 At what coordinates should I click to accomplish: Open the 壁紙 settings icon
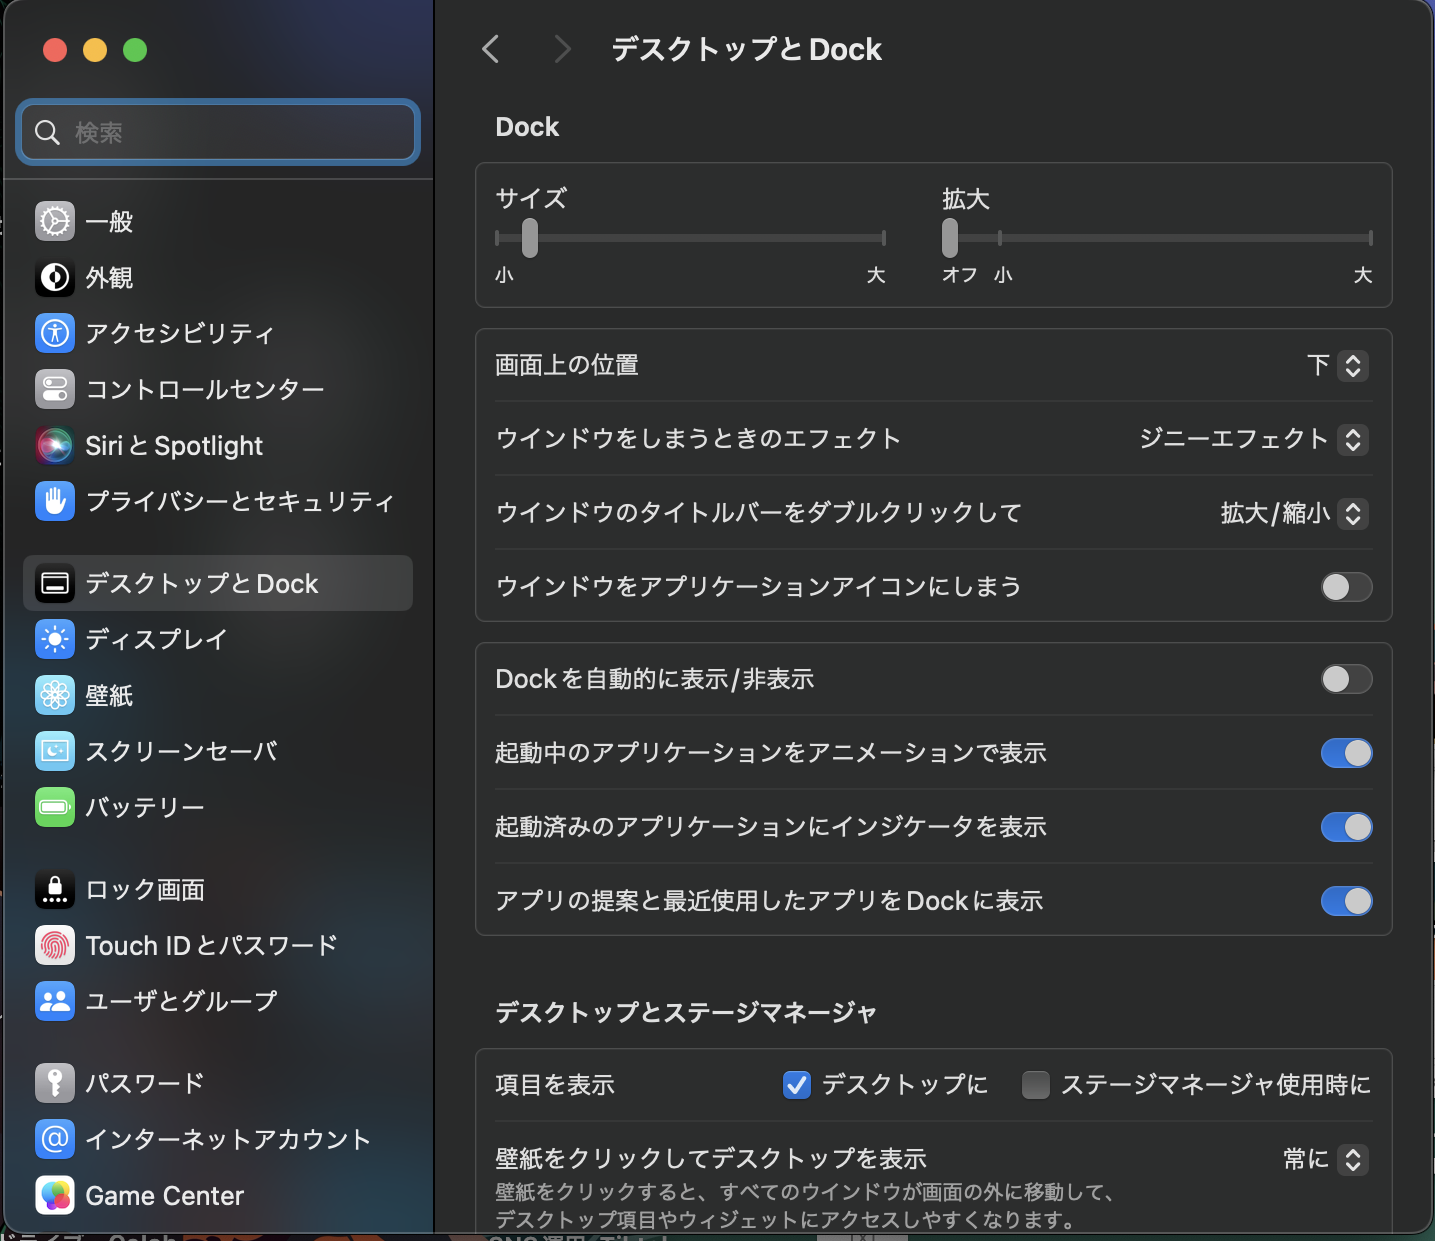click(55, 695)
